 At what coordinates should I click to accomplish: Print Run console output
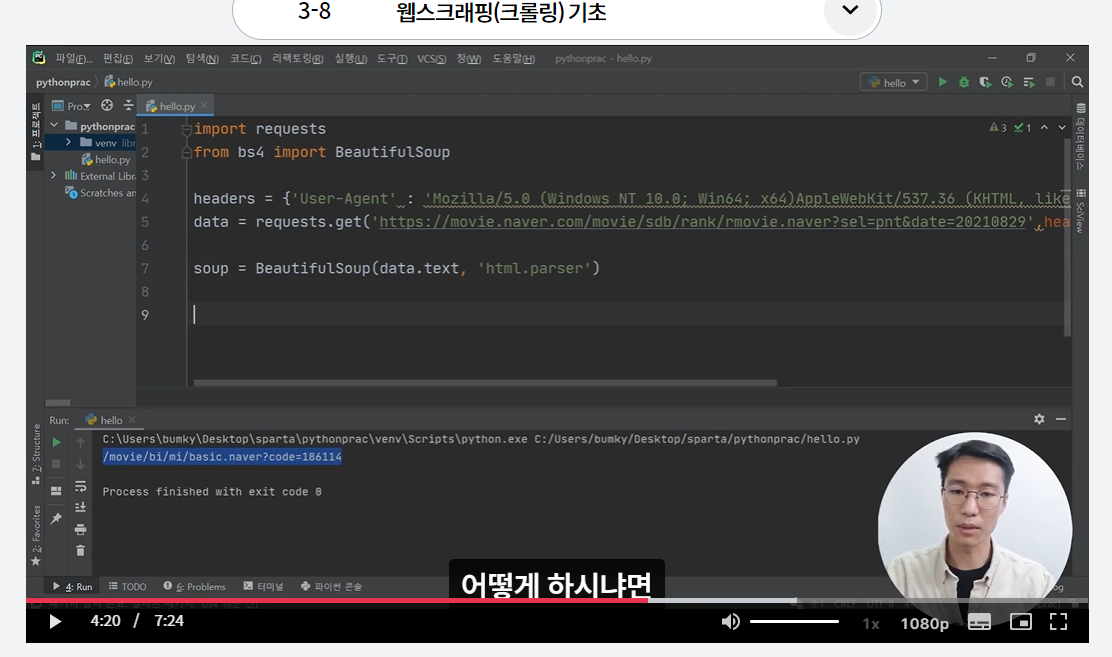click(80, 529)
